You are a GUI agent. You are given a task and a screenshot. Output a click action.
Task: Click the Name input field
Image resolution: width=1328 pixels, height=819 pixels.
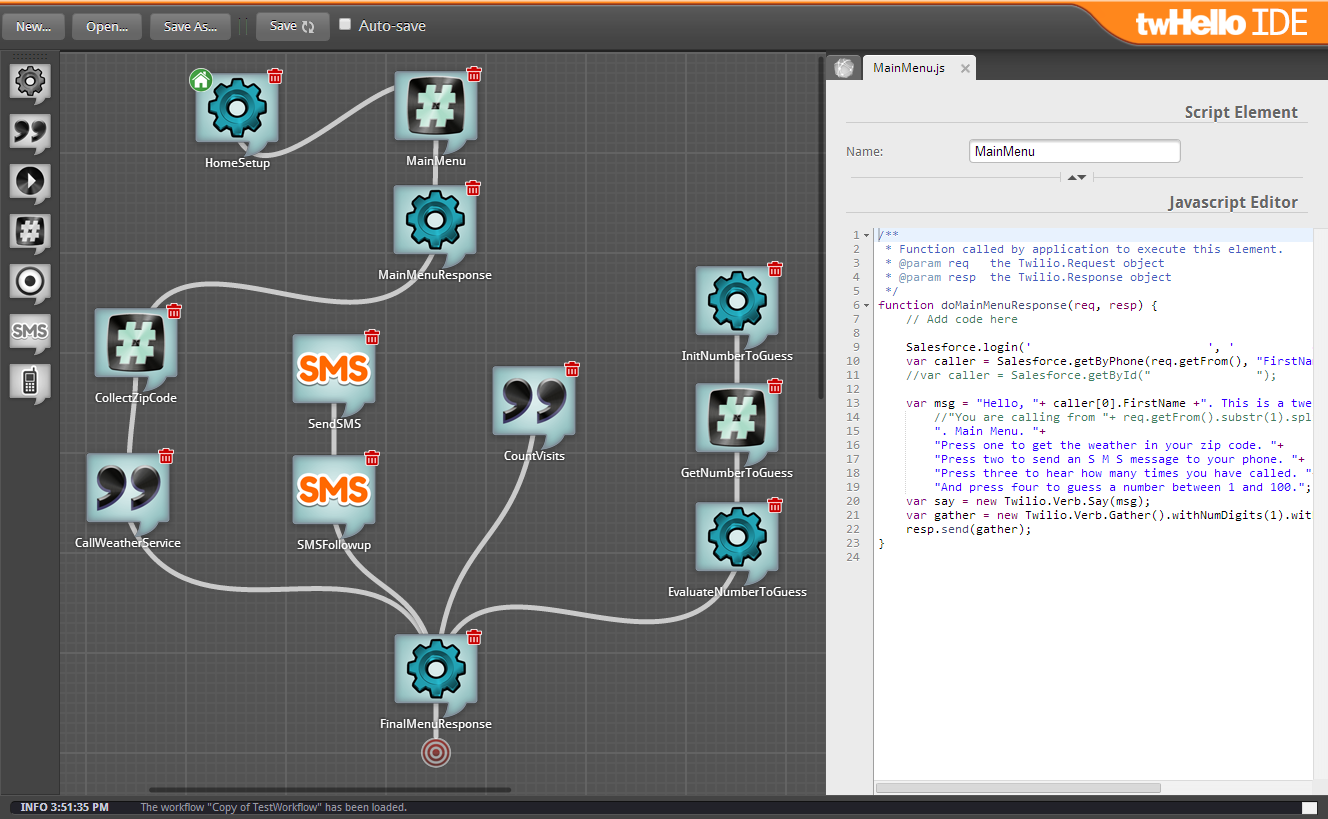pos(1074,152)
